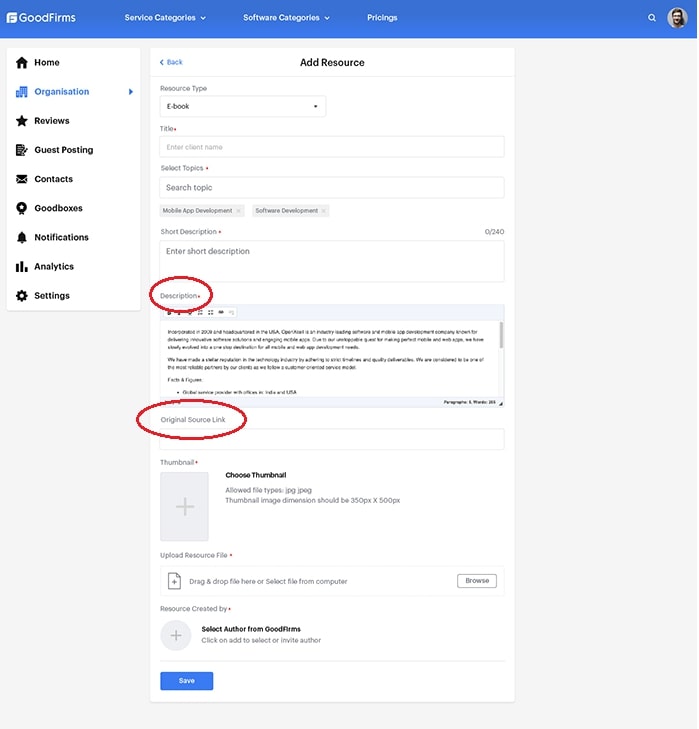Open the user profile avatar
The width and height of the screenshot is (699, 729).
[677, 18]
